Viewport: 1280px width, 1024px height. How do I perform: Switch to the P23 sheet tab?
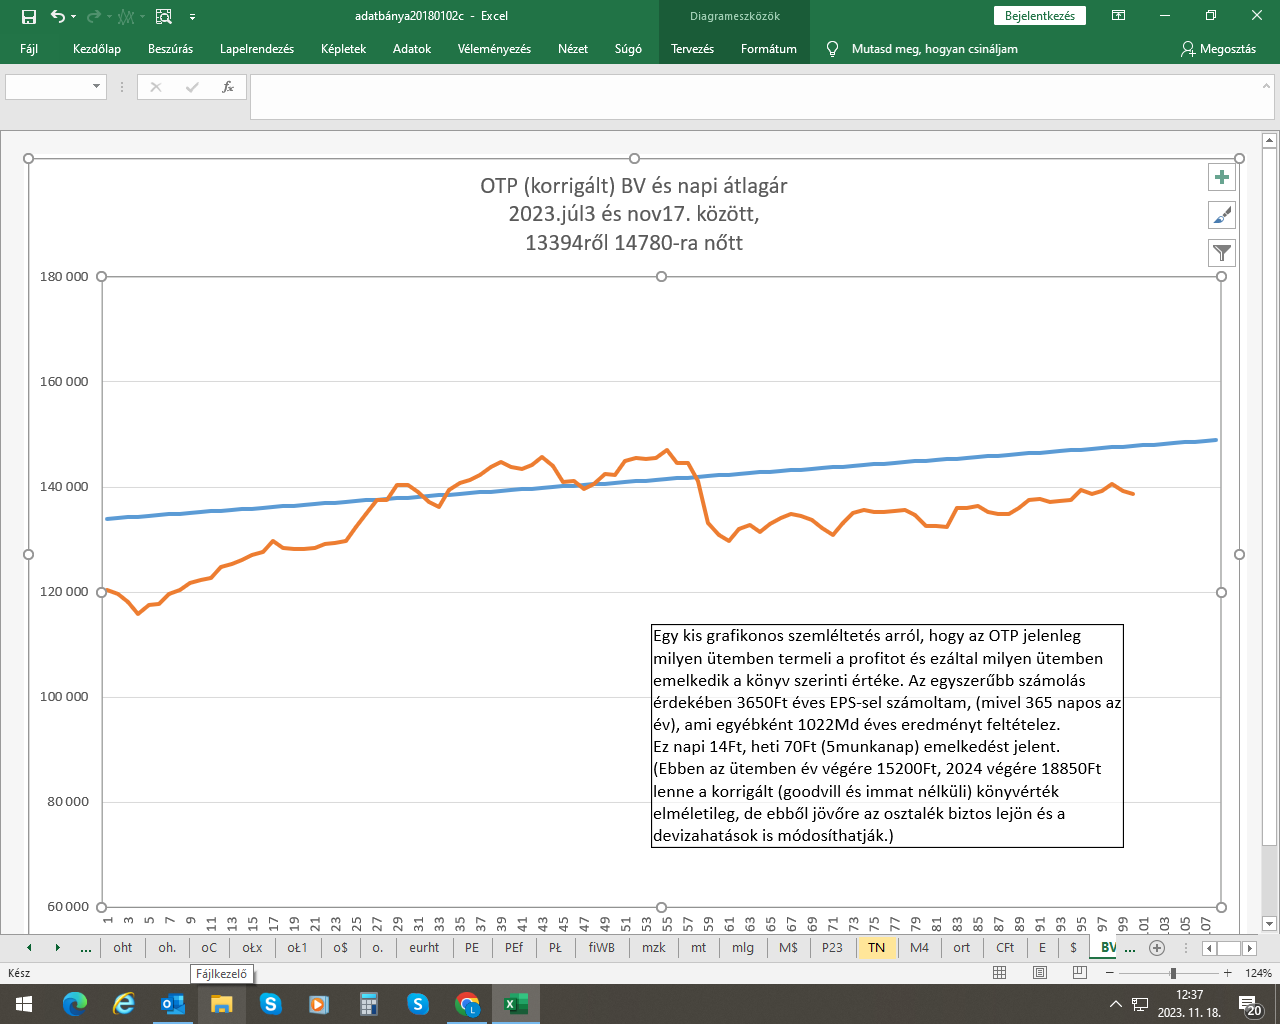click(x=832, y=948)
